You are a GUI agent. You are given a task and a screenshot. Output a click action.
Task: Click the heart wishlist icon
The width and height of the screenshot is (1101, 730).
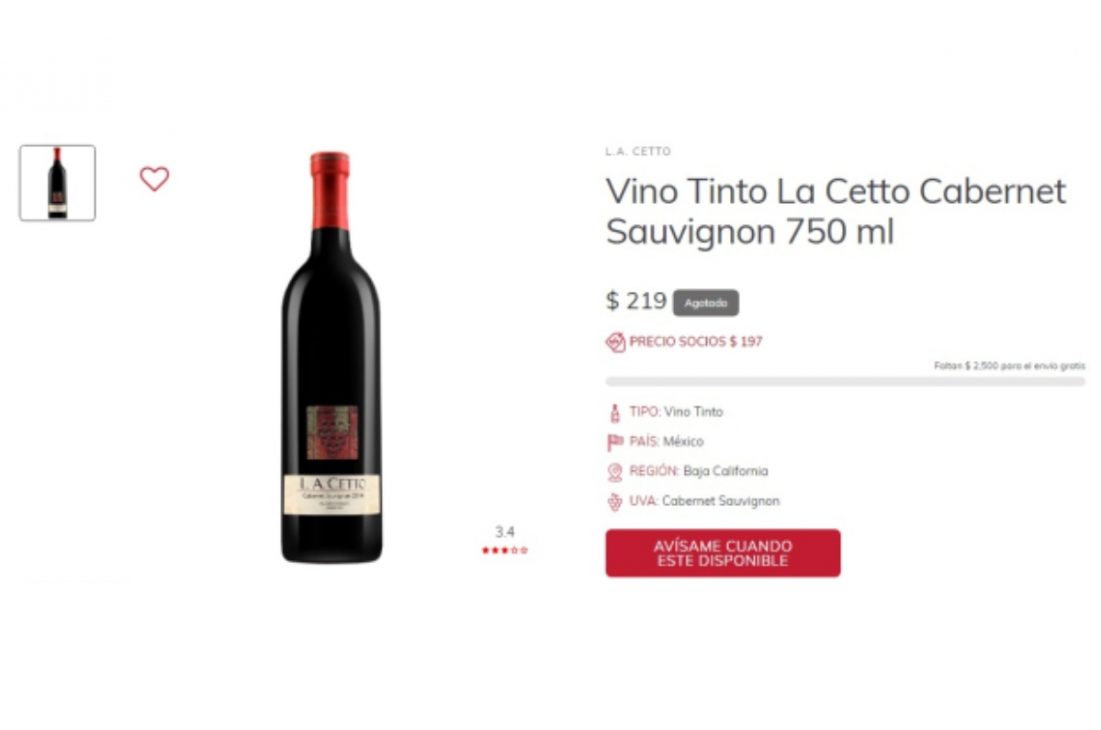pyautogui.click(x=154, y=179)
